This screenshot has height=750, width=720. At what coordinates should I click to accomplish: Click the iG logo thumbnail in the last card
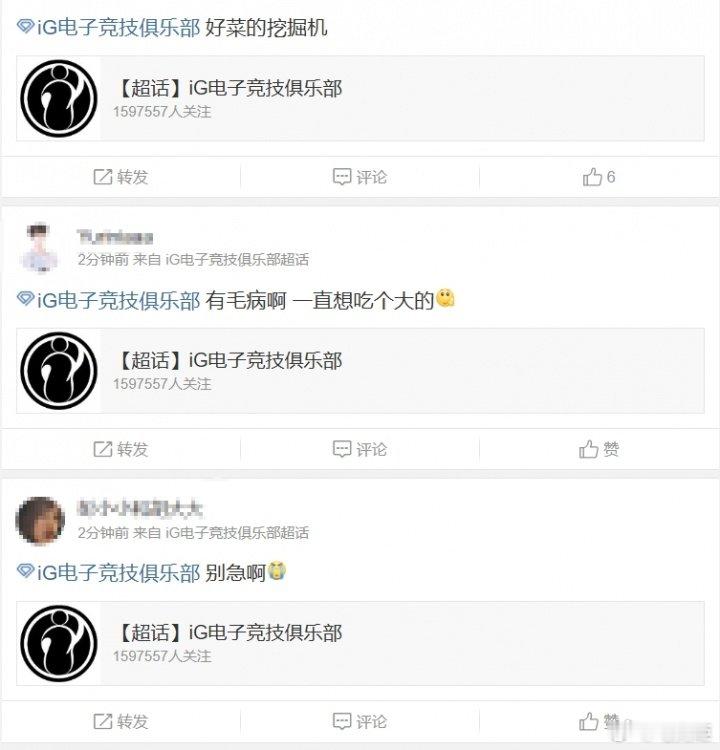[x=59, y=643]
